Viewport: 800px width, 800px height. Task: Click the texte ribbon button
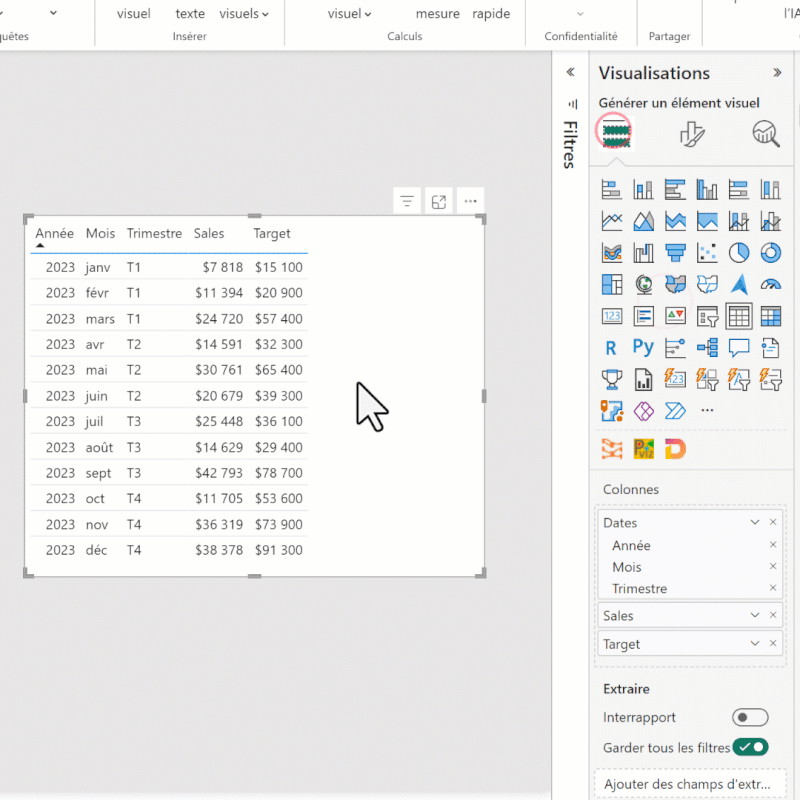tap(190, 14)
